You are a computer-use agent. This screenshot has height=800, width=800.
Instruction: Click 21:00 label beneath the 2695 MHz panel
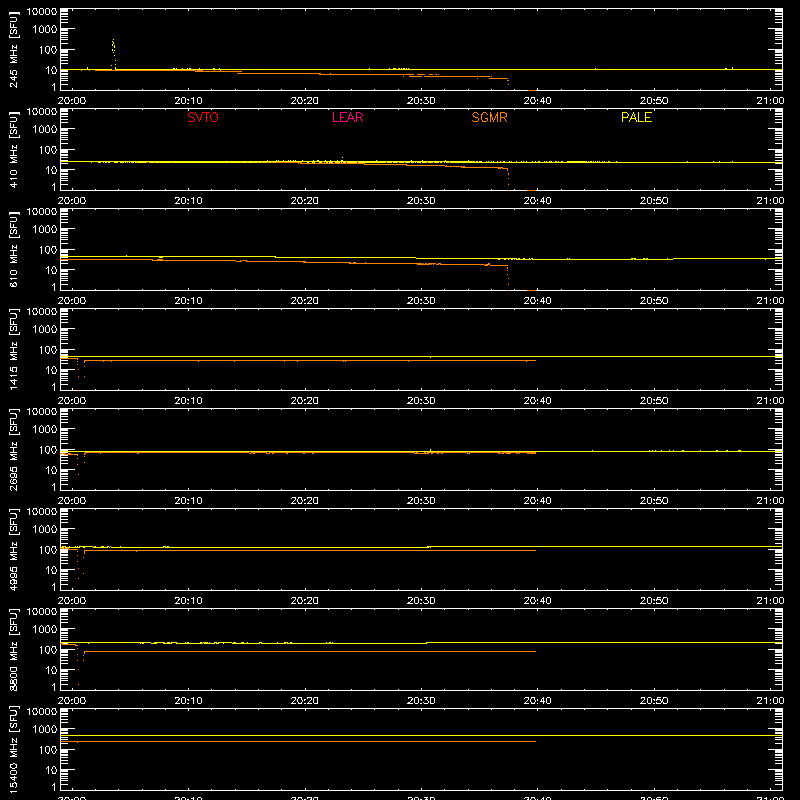click(770, 501)
